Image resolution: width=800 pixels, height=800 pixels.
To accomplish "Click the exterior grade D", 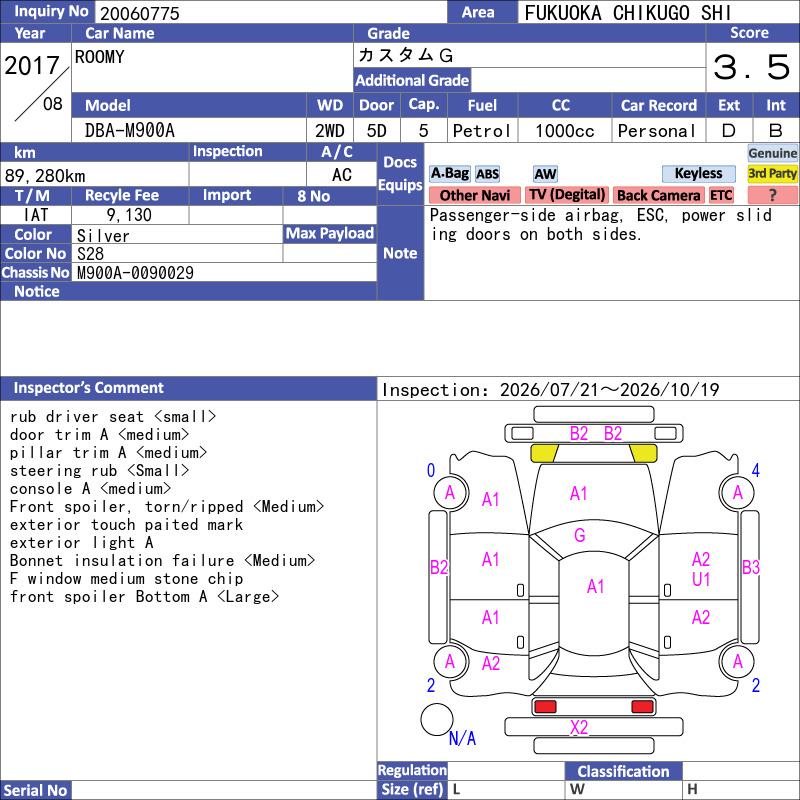I will click(x=729, y=131).
